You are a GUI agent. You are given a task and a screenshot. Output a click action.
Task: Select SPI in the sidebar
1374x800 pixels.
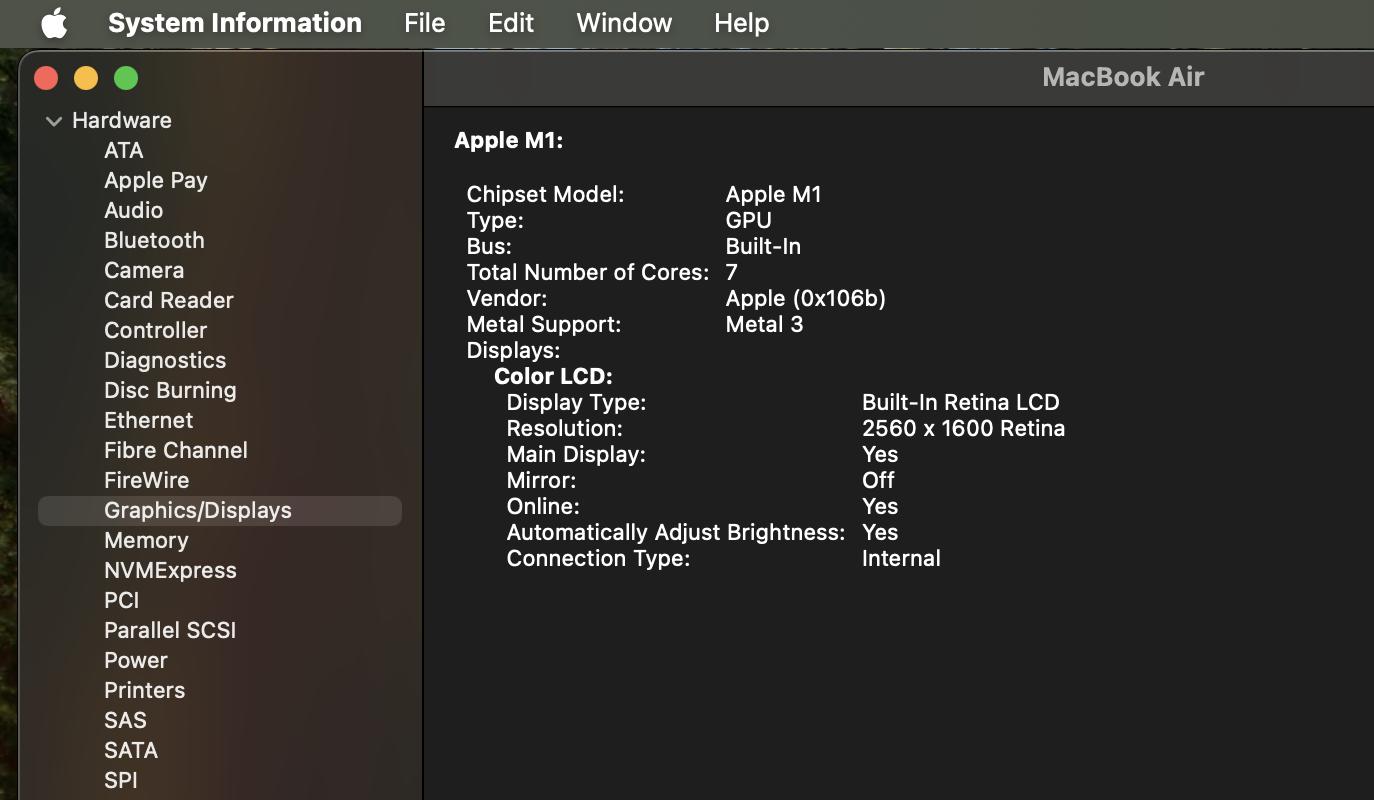(121, 780)
